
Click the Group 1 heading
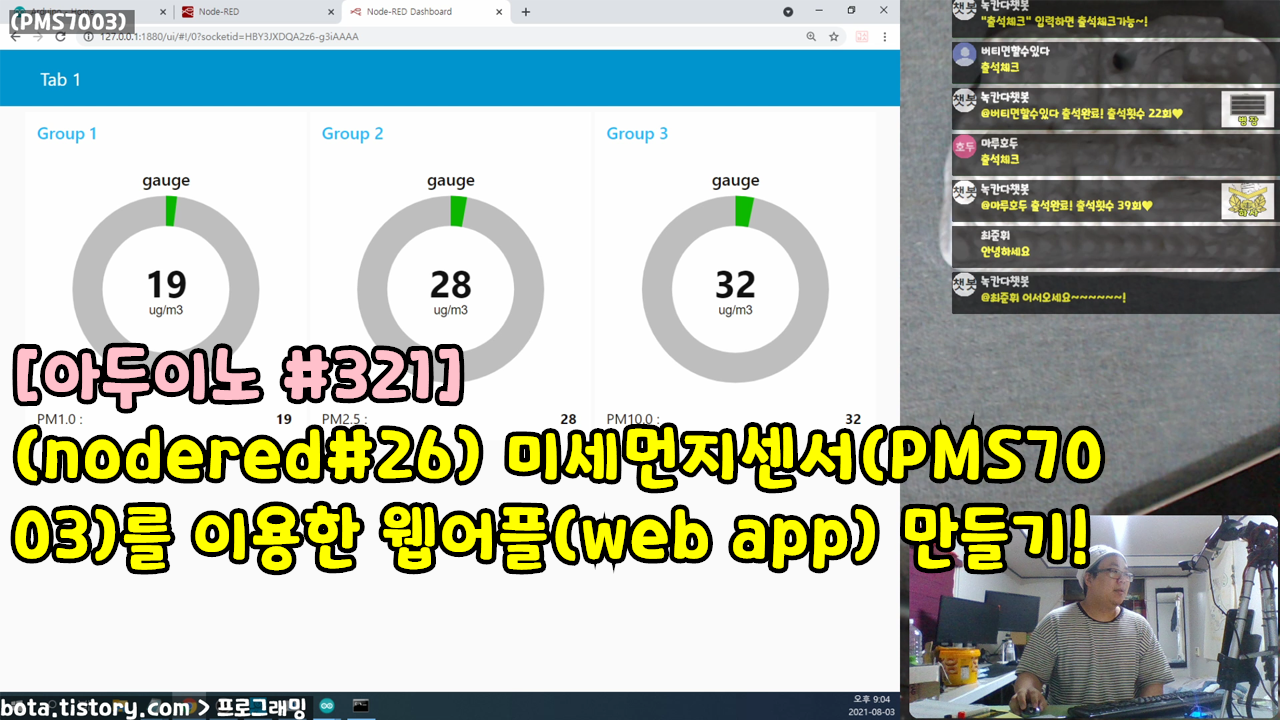(x=67, y=134)
